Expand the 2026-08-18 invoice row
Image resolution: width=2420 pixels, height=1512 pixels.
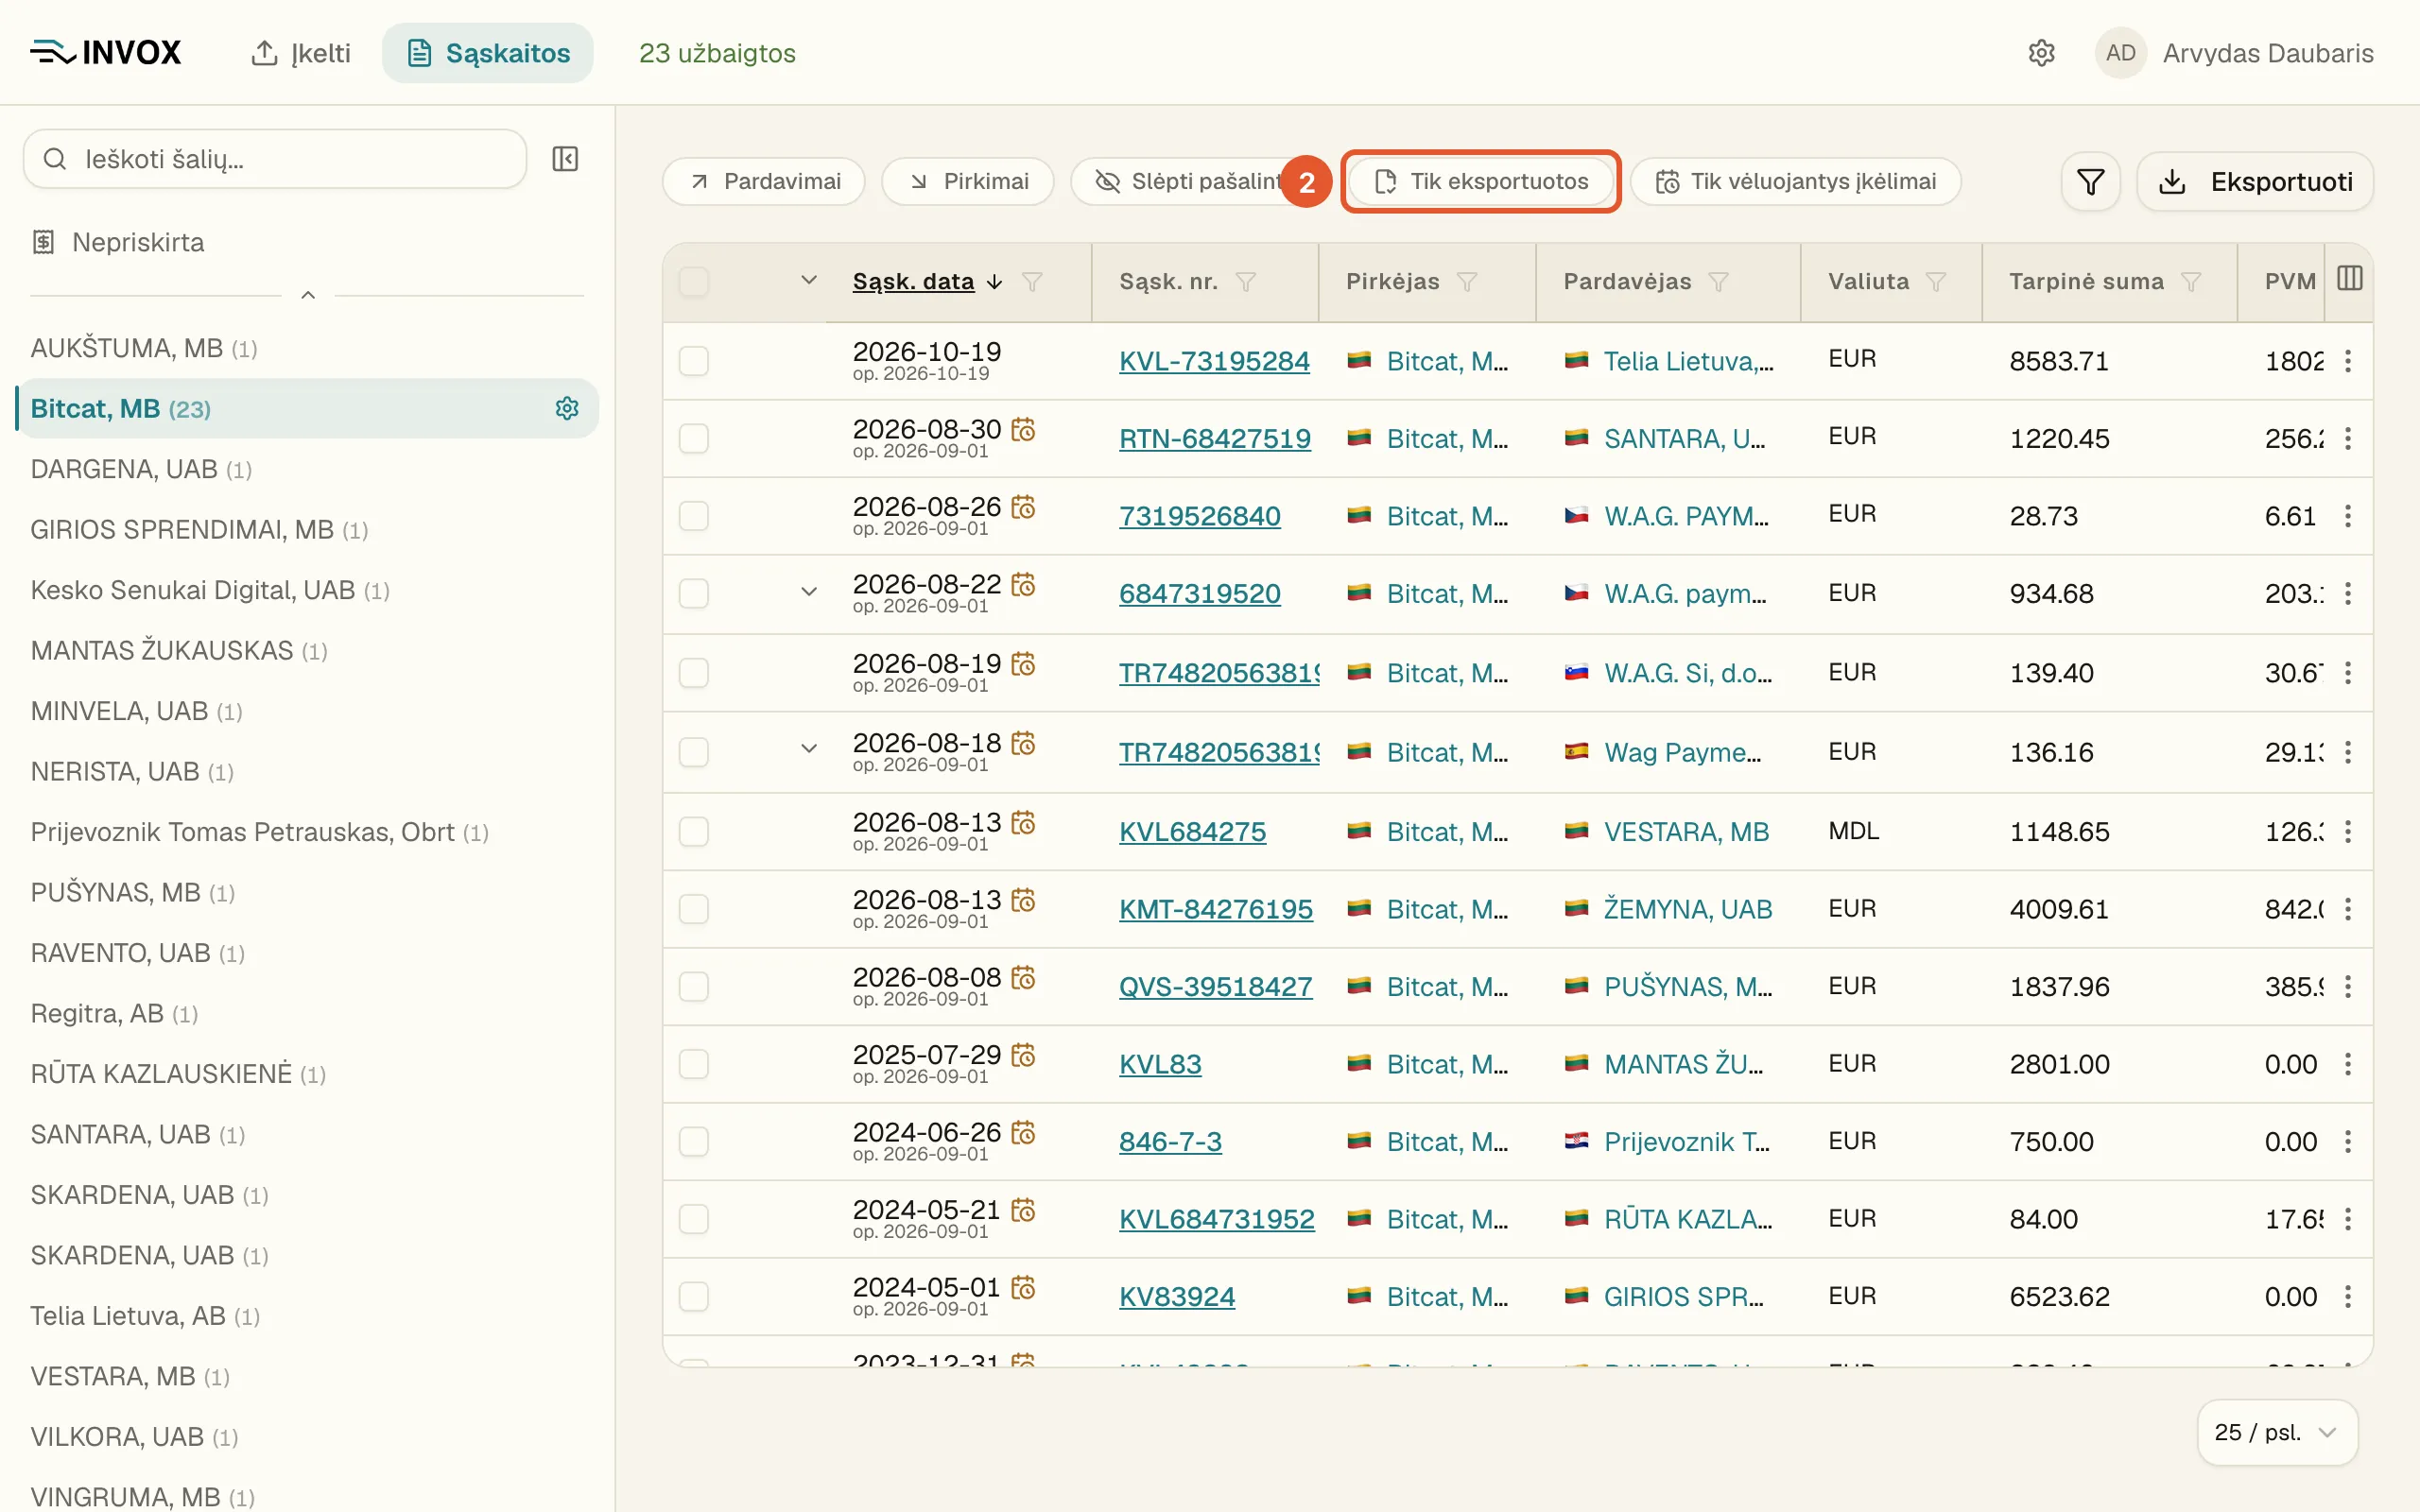[809, 749]
